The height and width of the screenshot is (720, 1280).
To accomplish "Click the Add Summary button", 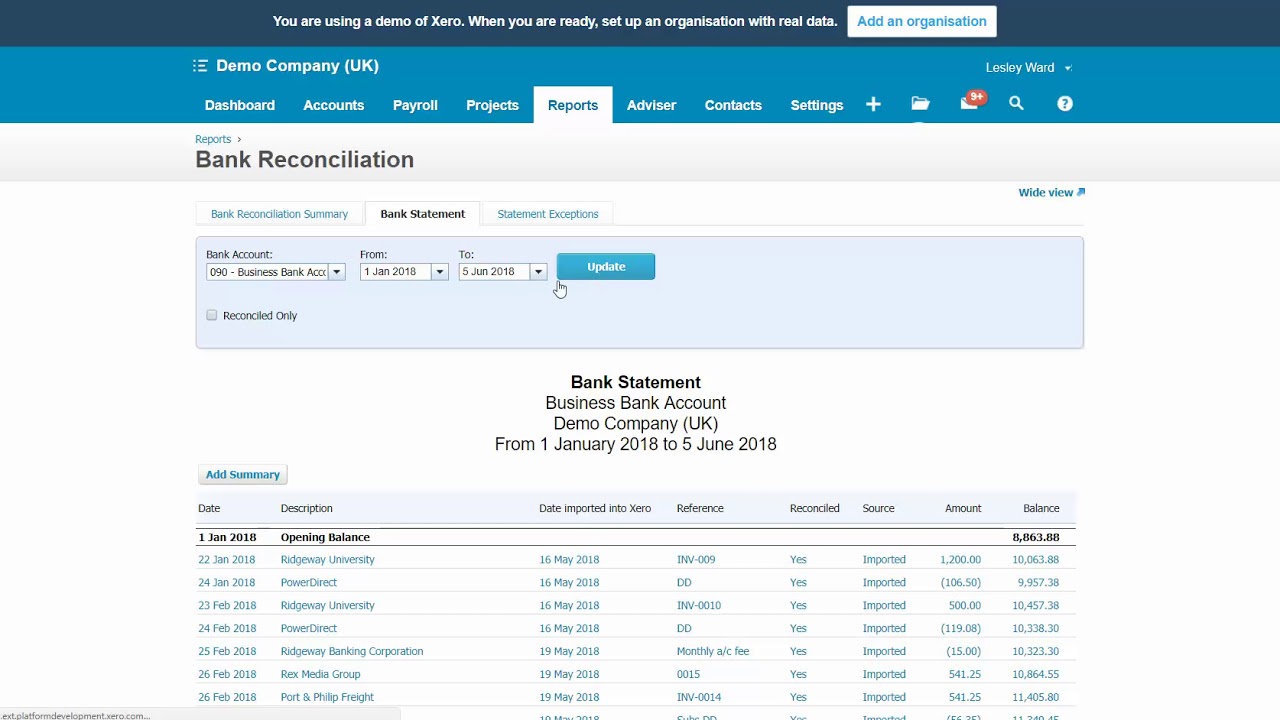I will (x=243, y=475).
